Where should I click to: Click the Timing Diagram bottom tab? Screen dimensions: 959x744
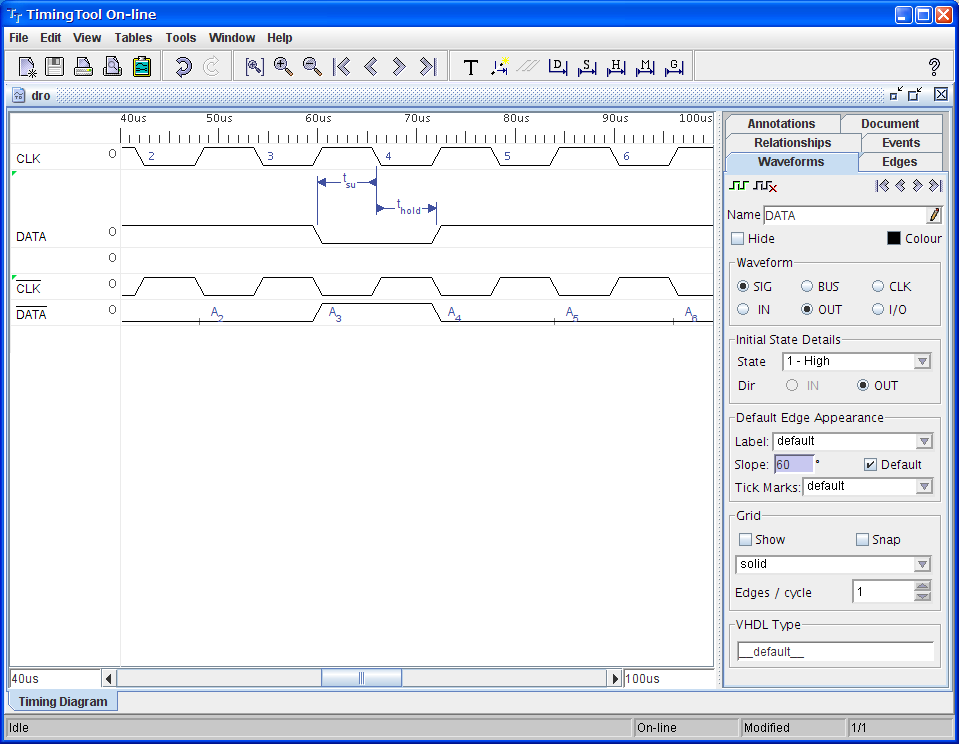tap(63, 702)
